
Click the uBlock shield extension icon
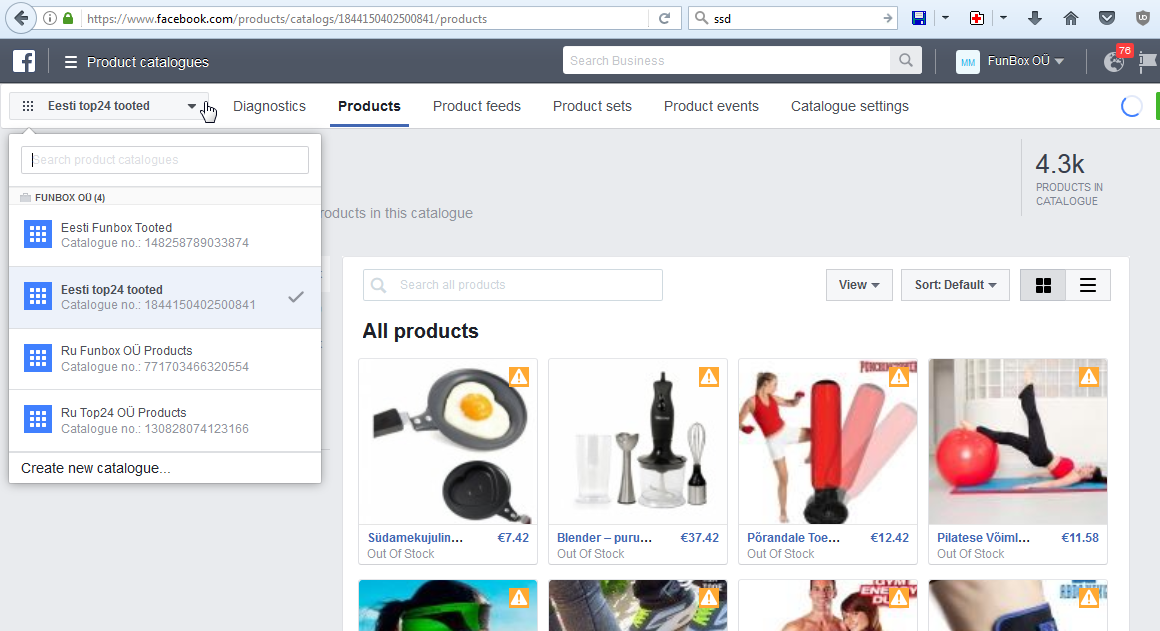(1143, 18)
